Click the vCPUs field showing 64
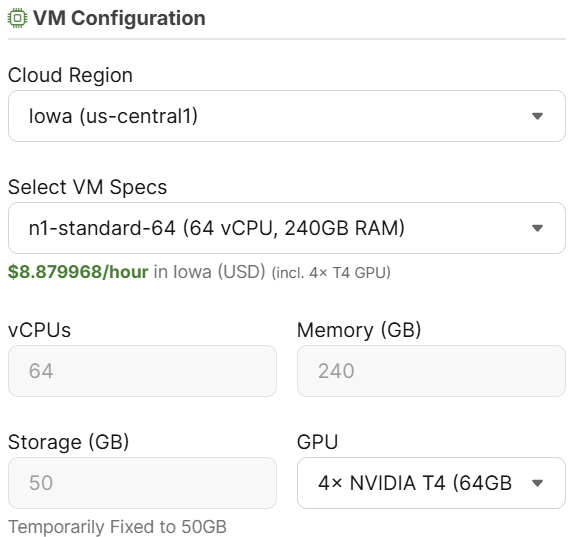The image size is (571, 537). pos(142,371)
